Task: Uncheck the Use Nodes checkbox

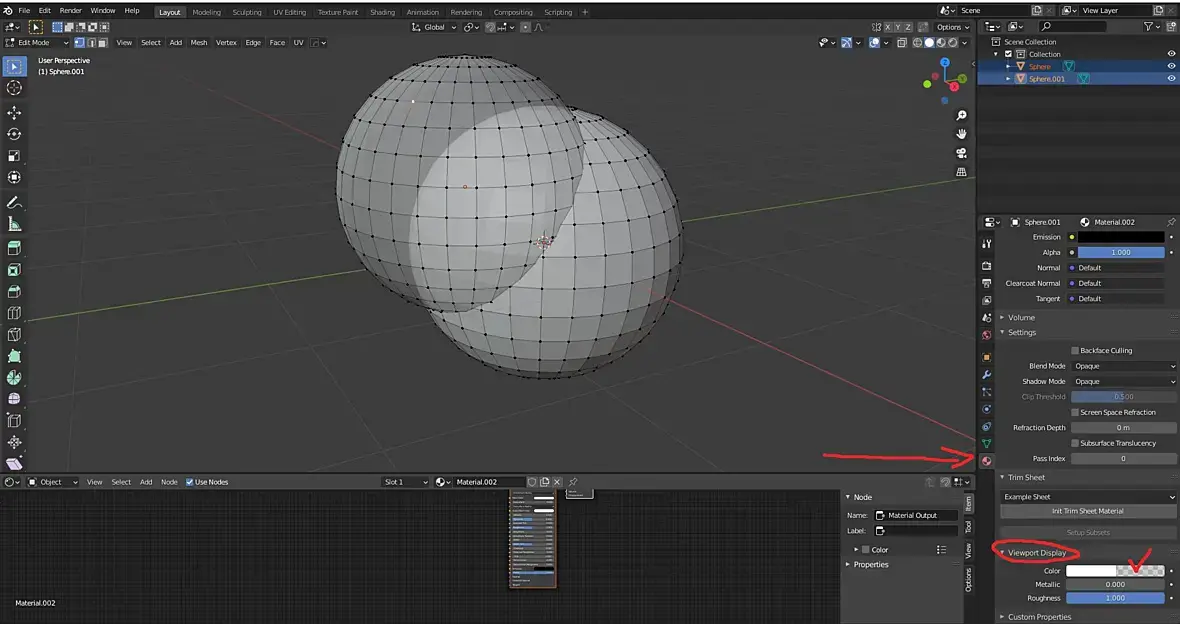Action: click(x=190, y=482)
